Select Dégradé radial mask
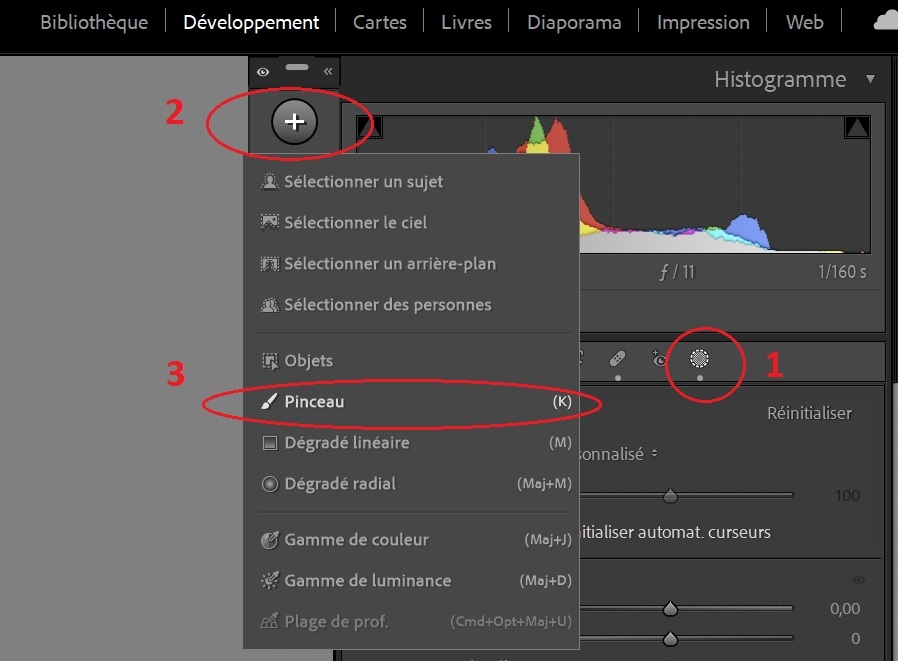 411,483
